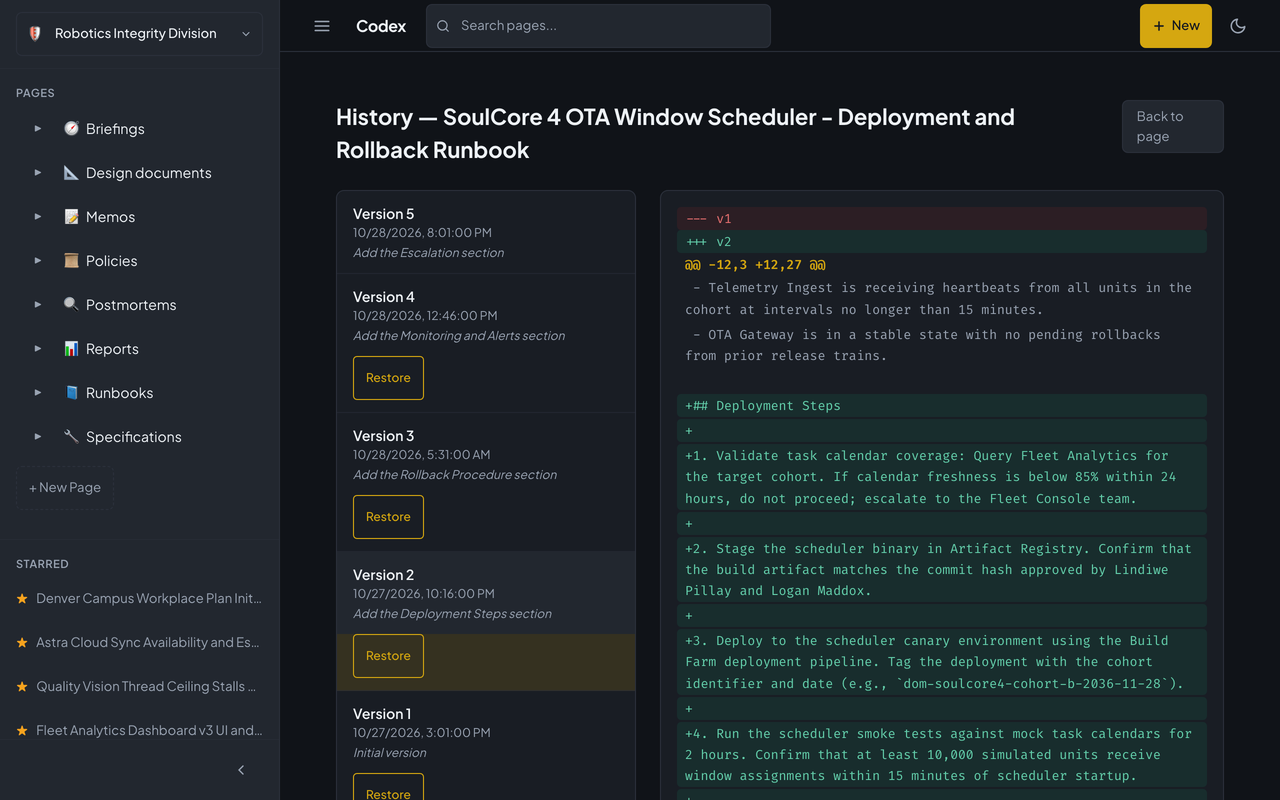Click star next to Astra Cloud Sync

pos(22,643)
